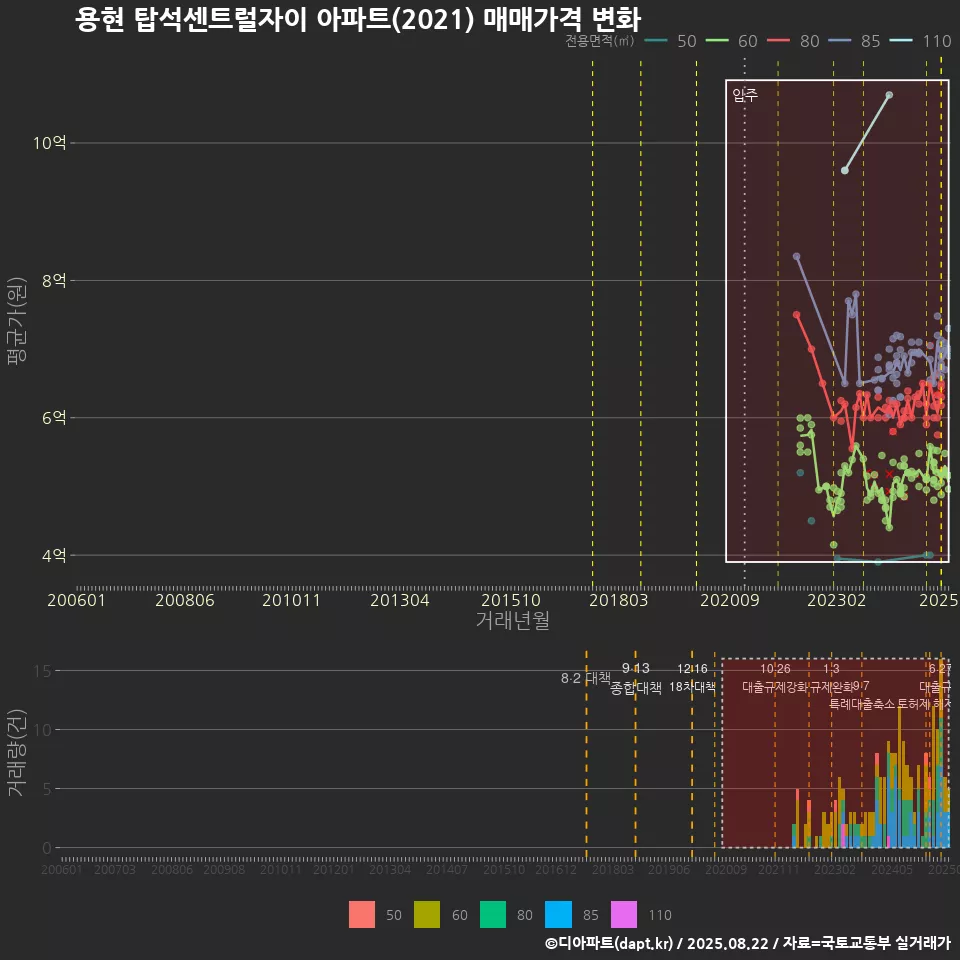
Task: Select the olive 60 swatch in bottom legend
Action: click(427, 915)
